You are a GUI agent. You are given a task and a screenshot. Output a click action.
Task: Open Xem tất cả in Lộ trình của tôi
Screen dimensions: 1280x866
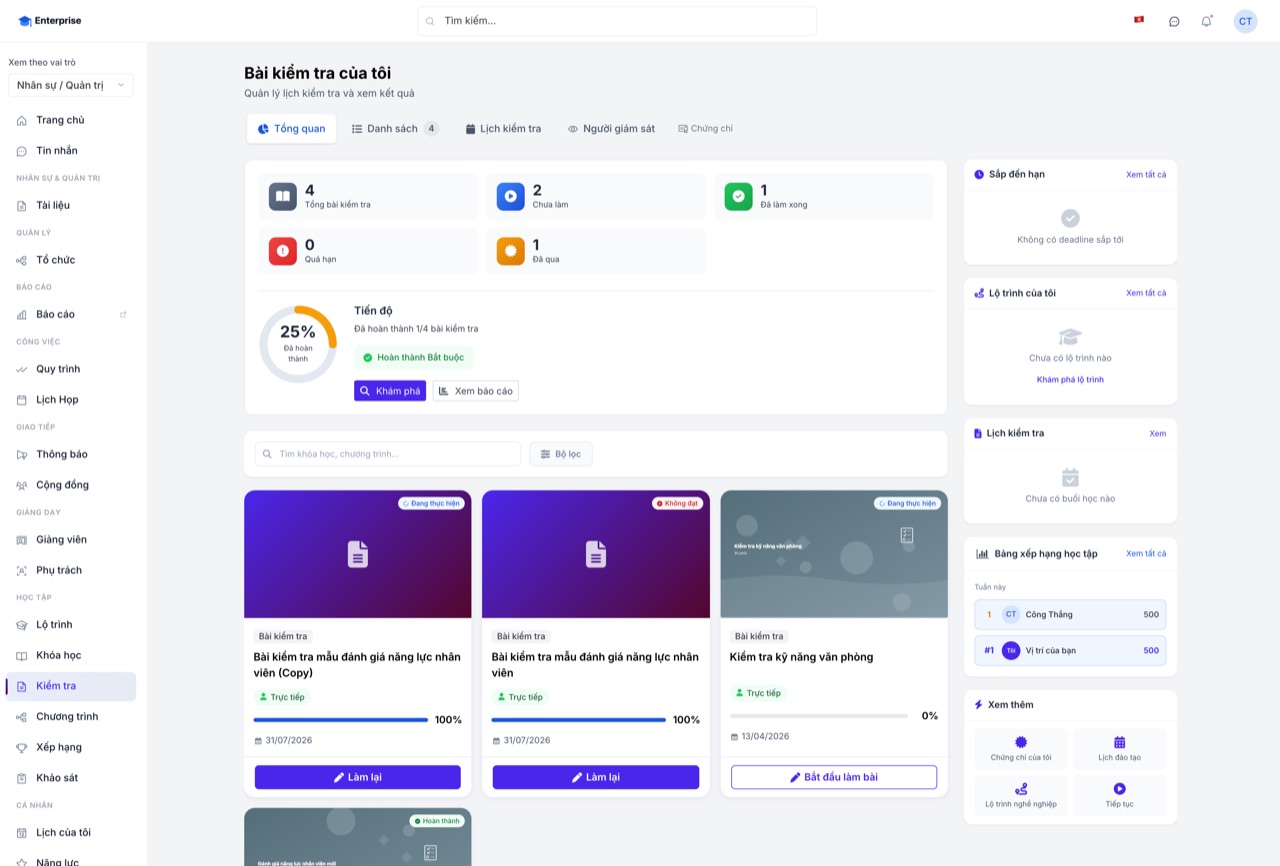pos(1146,293)
